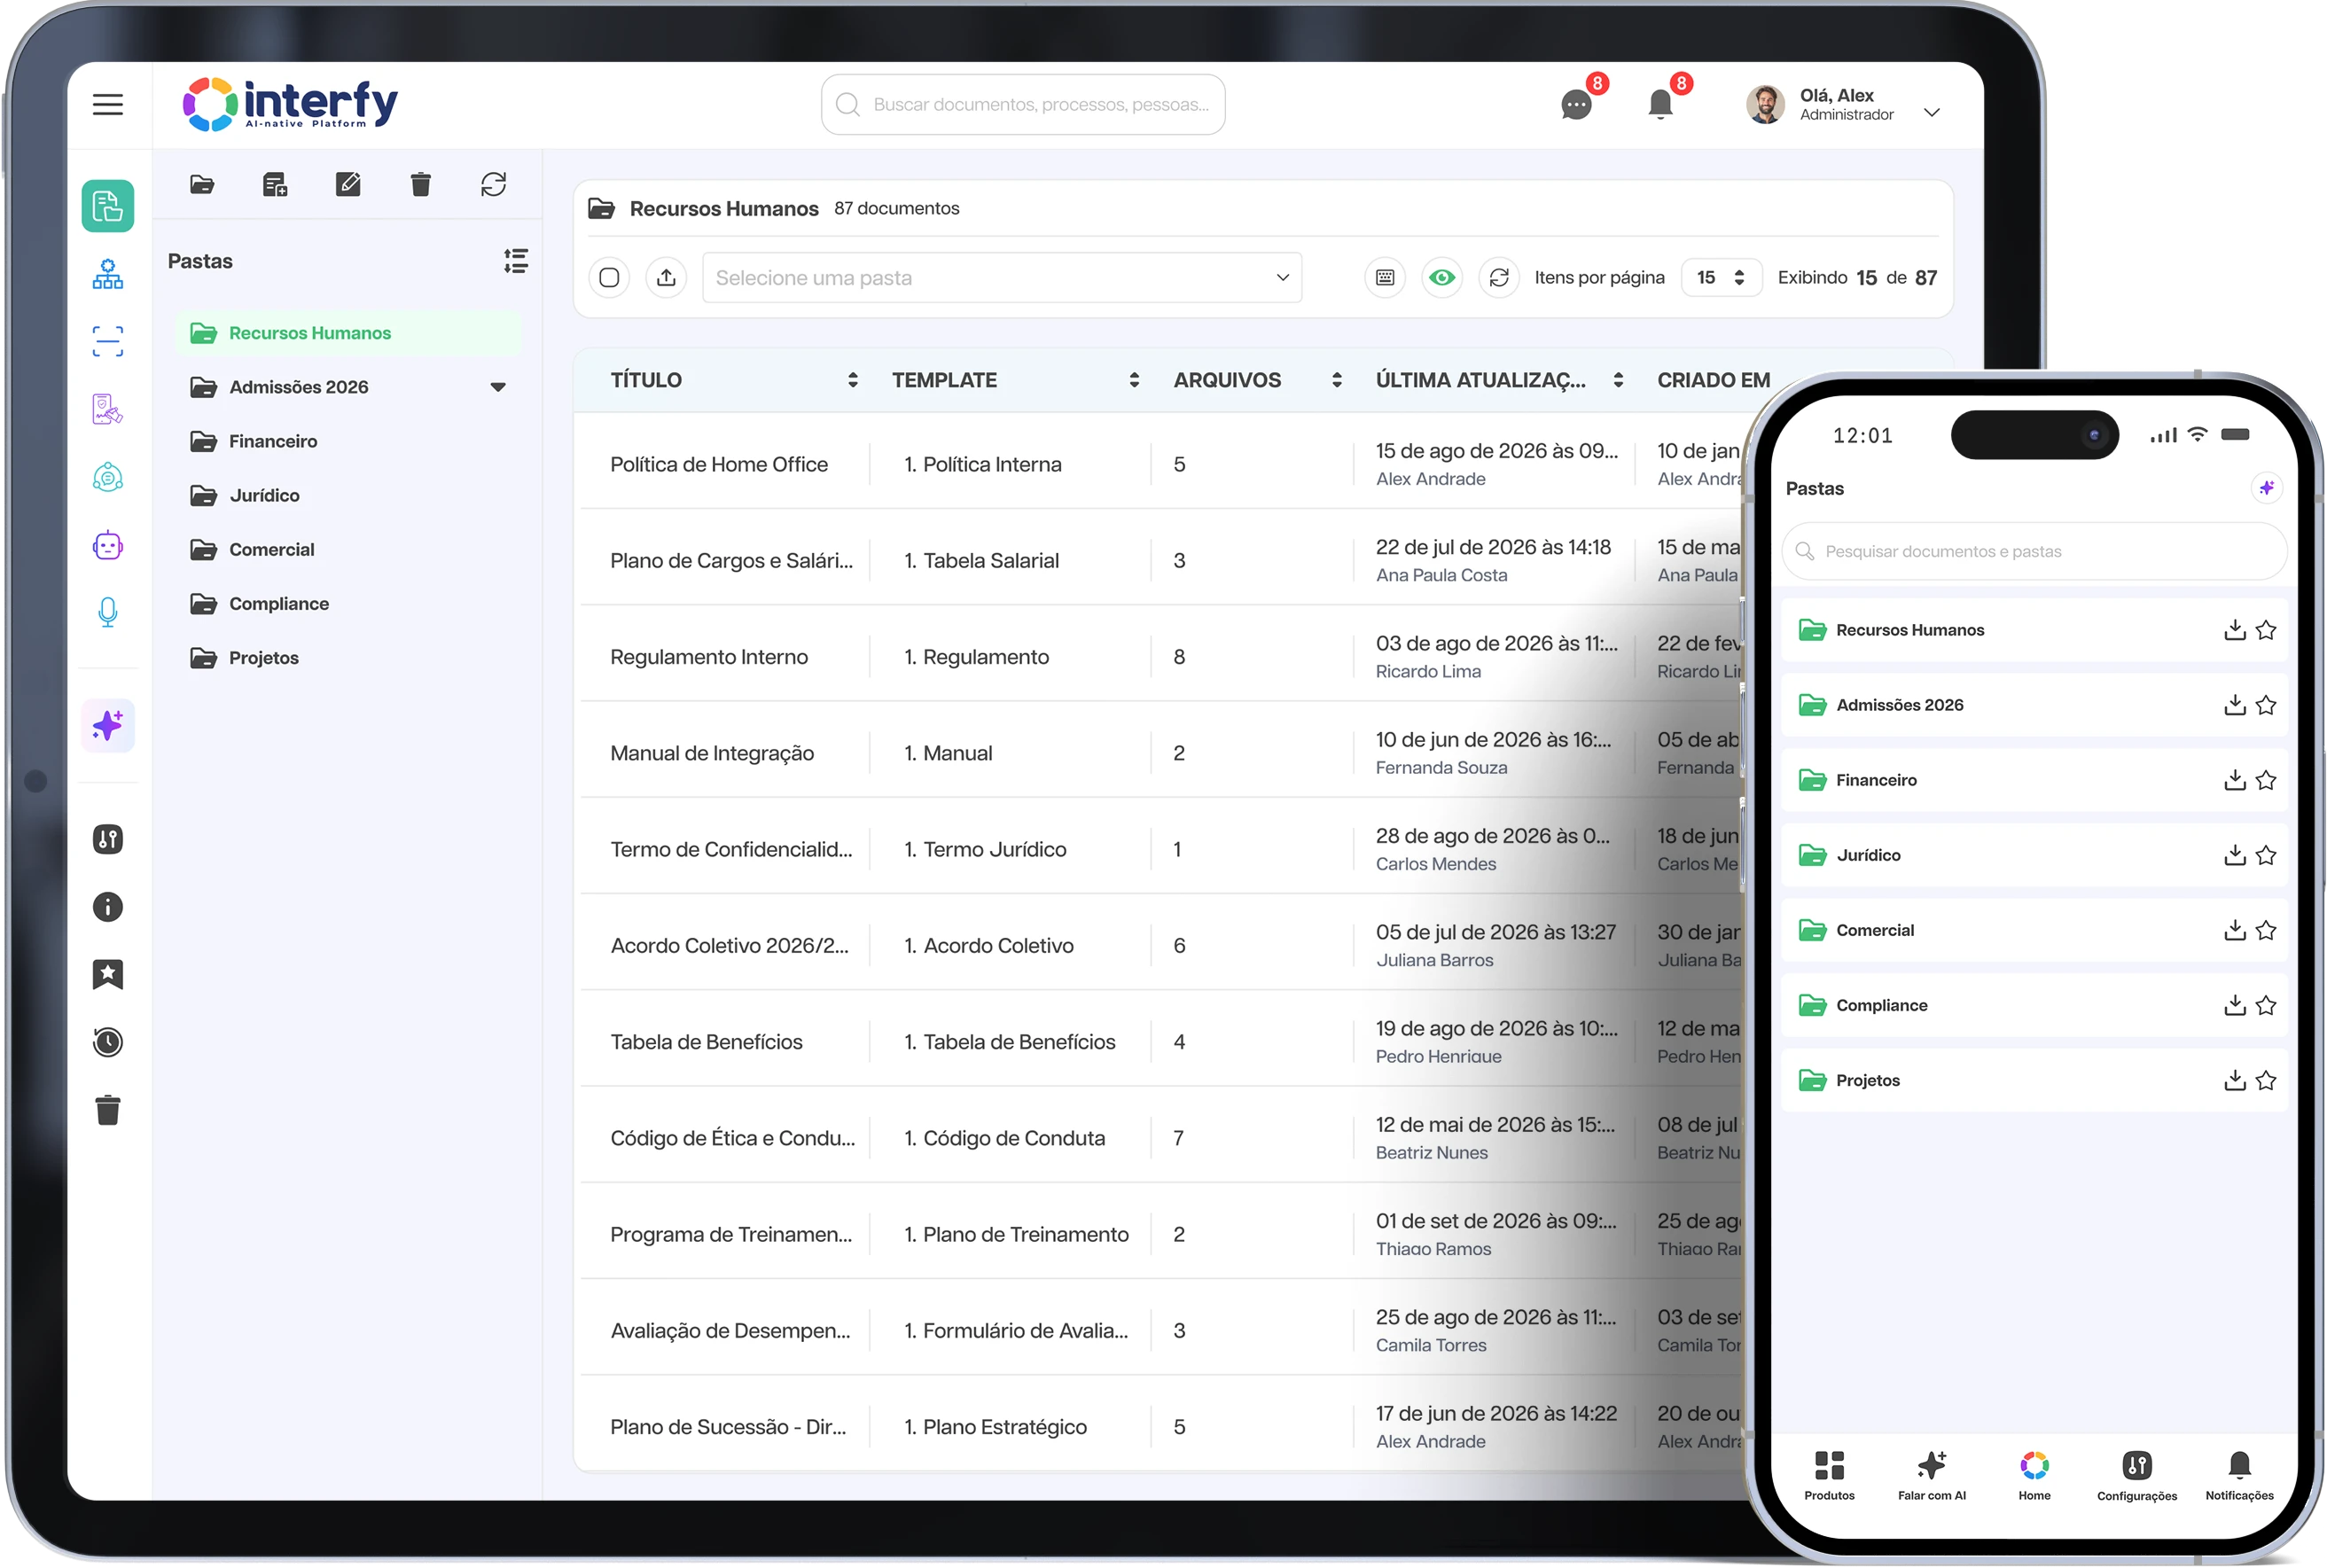Favorite the Jurídico folder on phone
2327x1568 pixels.
tap(2266, 855)
